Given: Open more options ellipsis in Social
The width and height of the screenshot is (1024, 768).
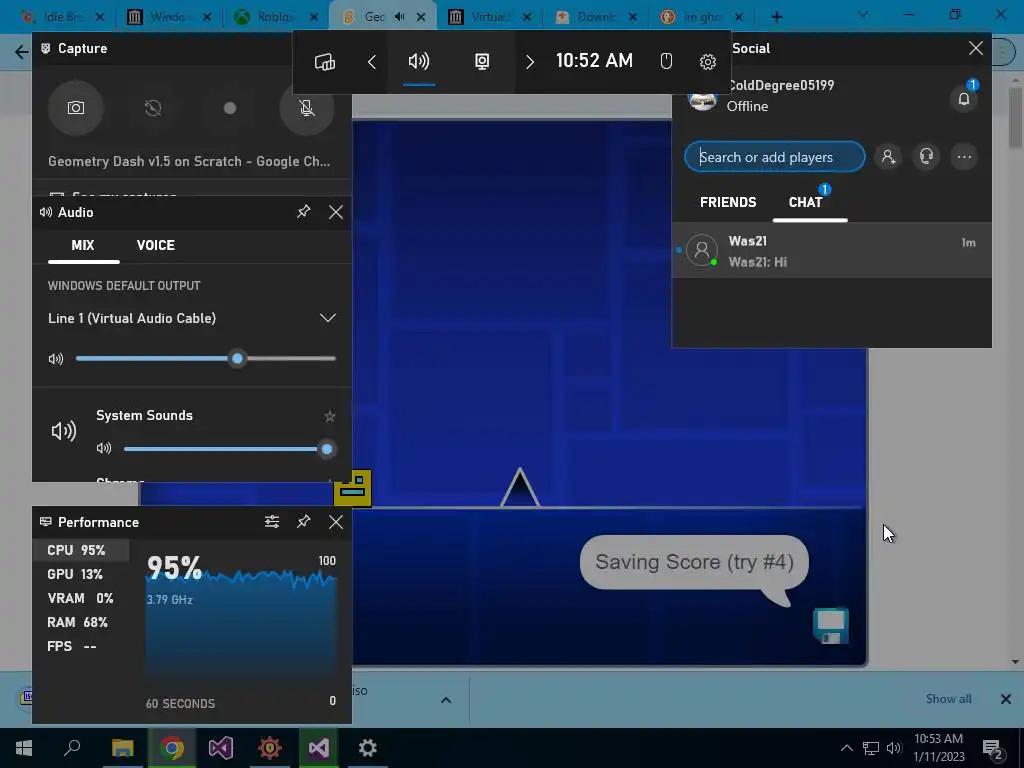Looking at the screenshot, I should point(964,157).
